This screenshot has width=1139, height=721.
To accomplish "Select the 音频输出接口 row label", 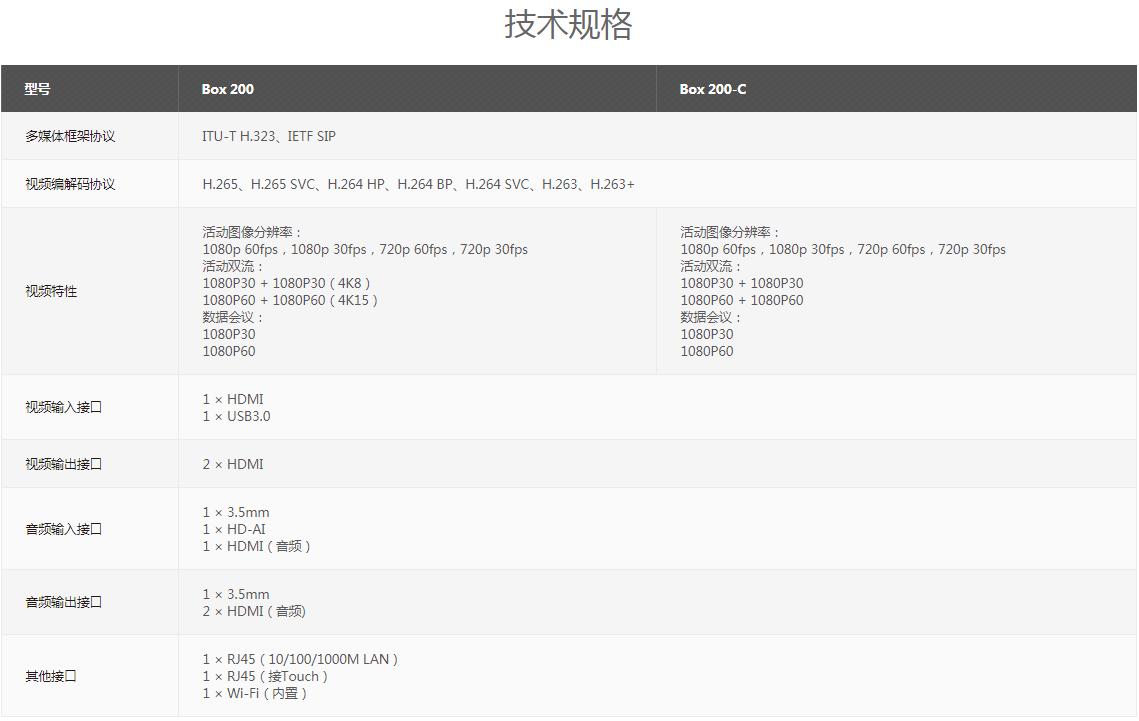I will [64, 602].
